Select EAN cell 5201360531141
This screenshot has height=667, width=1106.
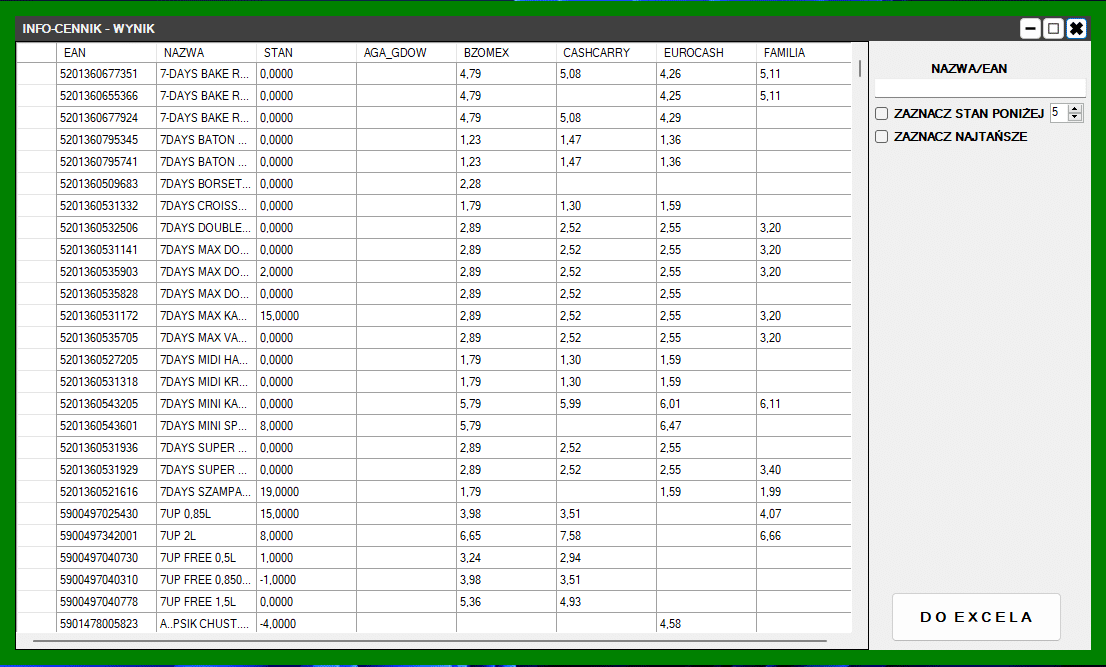106,250
